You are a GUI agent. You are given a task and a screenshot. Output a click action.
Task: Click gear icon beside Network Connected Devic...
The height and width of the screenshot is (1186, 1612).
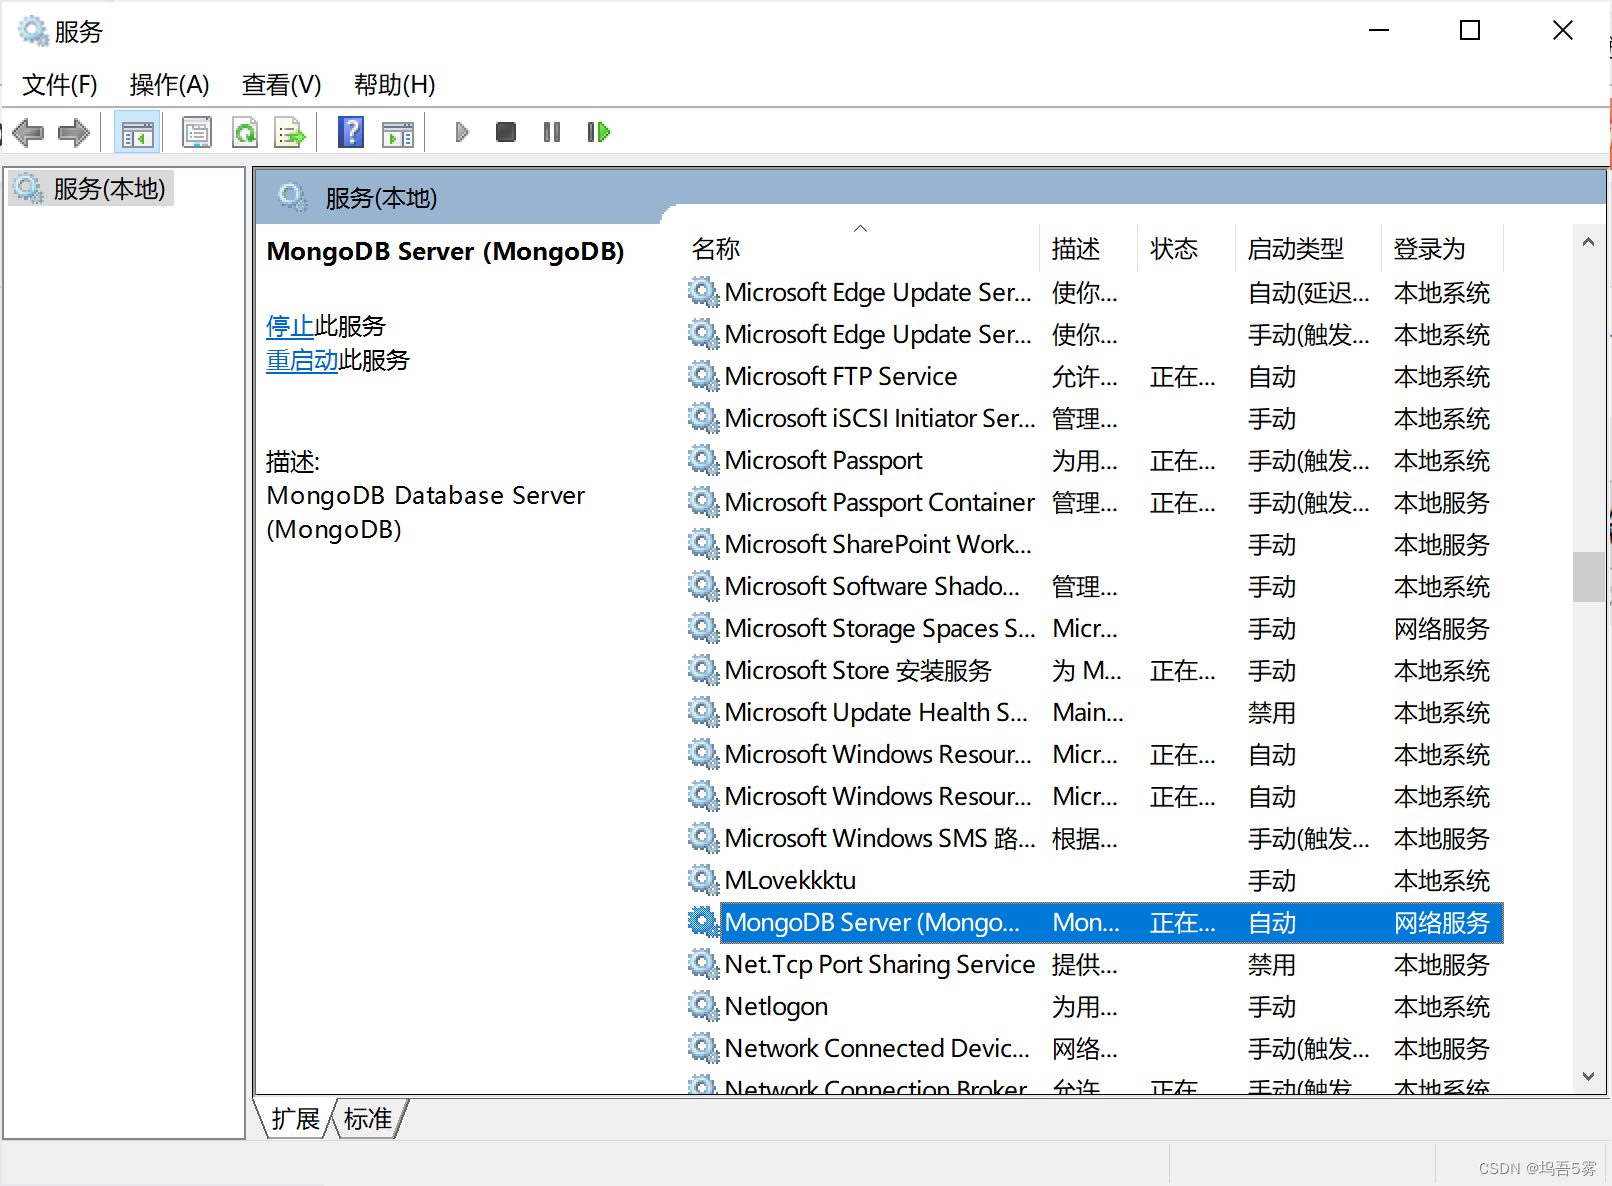pyautogui.click(x=704, y=1049)
